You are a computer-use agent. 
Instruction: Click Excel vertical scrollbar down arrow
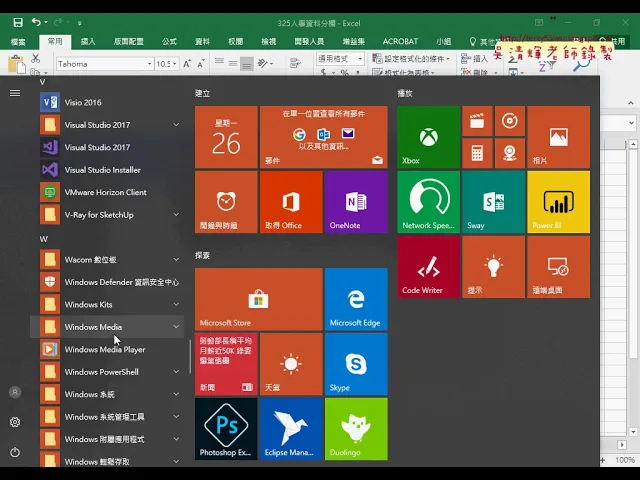633,432
